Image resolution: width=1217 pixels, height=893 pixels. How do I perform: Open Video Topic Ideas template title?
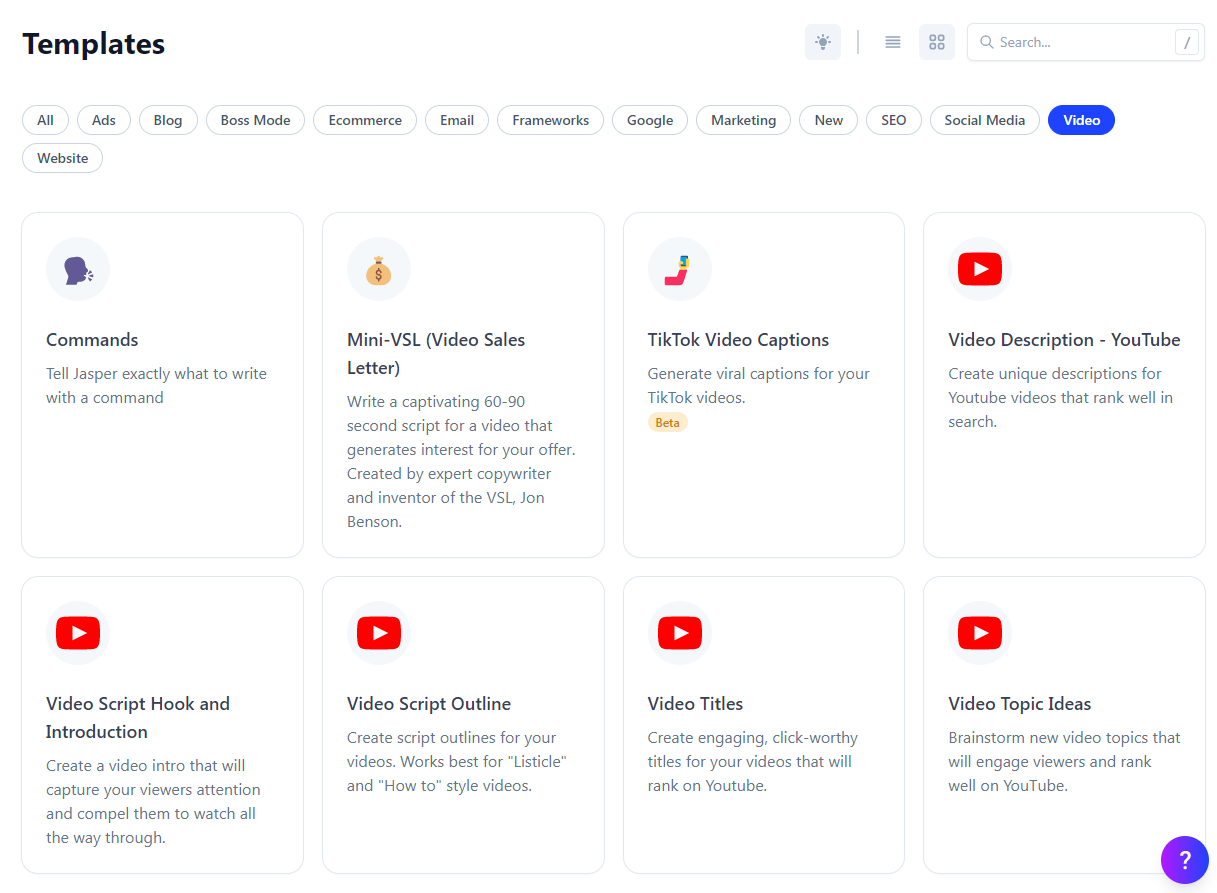[x=1019, y=704]
